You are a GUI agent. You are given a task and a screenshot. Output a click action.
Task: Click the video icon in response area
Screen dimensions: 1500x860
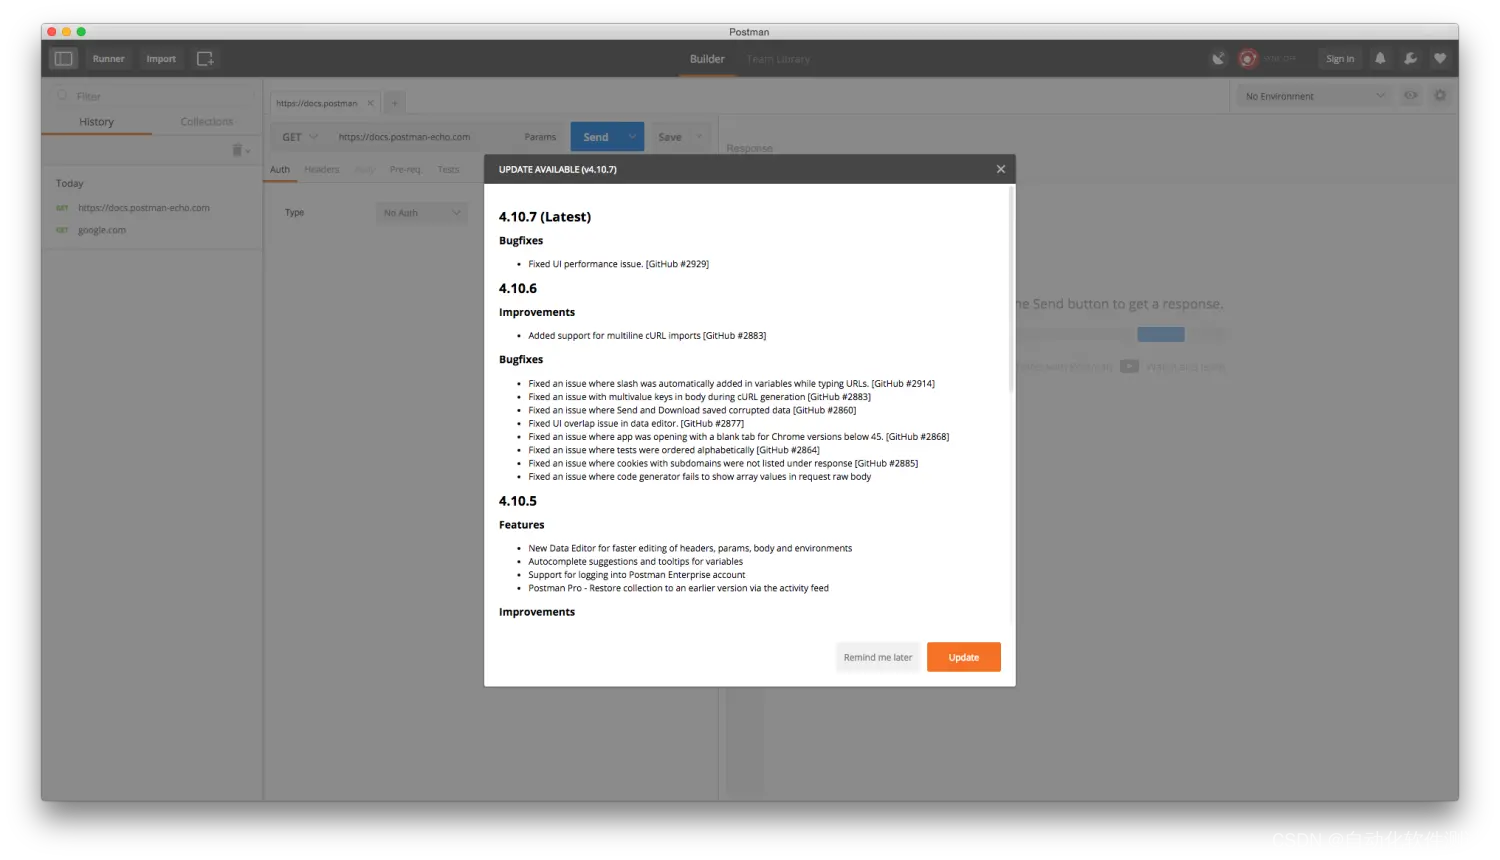pos(1129,367)
